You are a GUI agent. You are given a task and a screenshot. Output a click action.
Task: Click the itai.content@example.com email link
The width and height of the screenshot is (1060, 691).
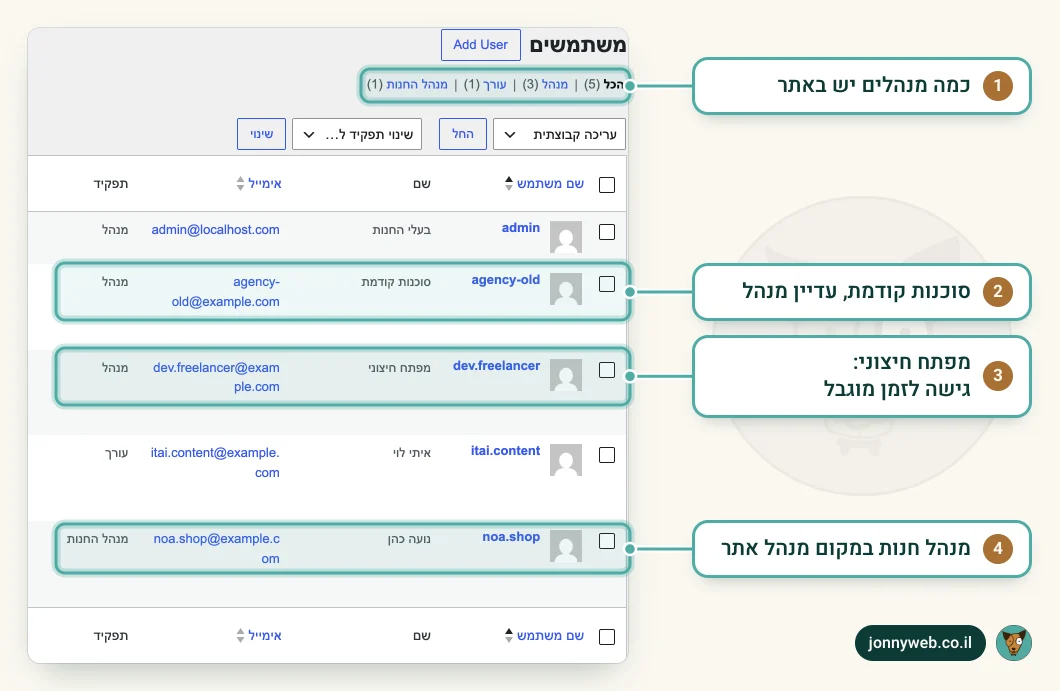(215, 462)
